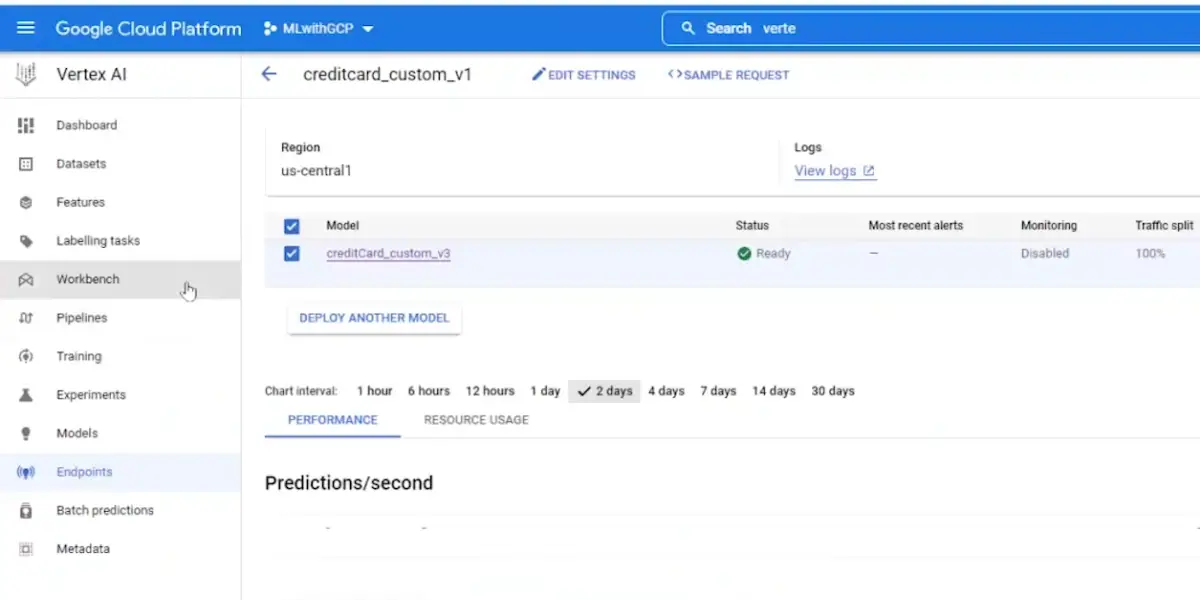Click the Metadata sidebar icon

pos(26,549)
